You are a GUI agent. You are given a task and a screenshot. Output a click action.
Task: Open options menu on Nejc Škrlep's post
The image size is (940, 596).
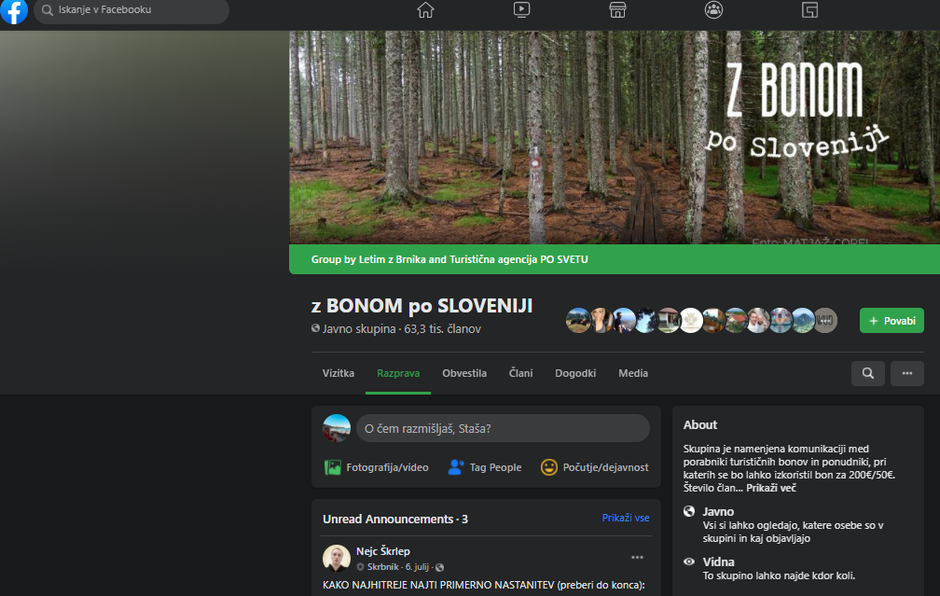click(637, 556)
